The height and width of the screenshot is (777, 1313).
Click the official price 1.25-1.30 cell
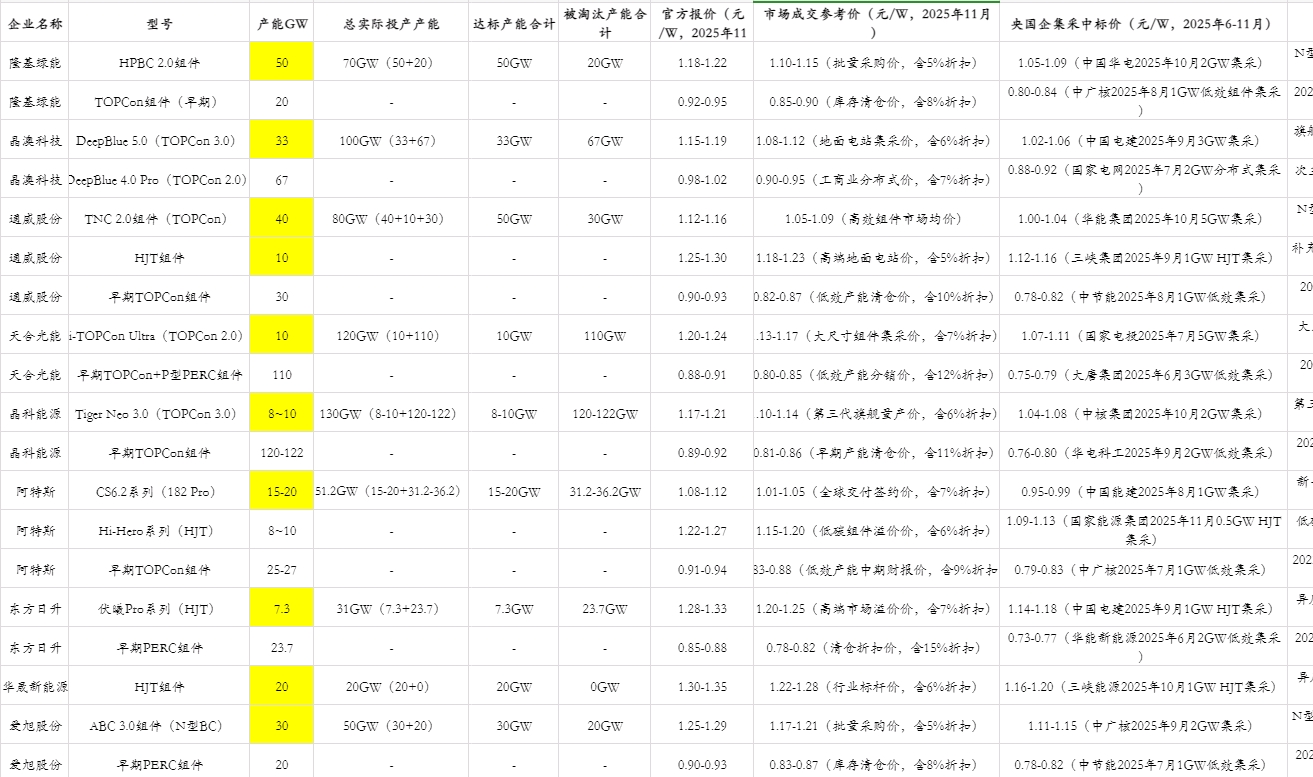[702, 257]
